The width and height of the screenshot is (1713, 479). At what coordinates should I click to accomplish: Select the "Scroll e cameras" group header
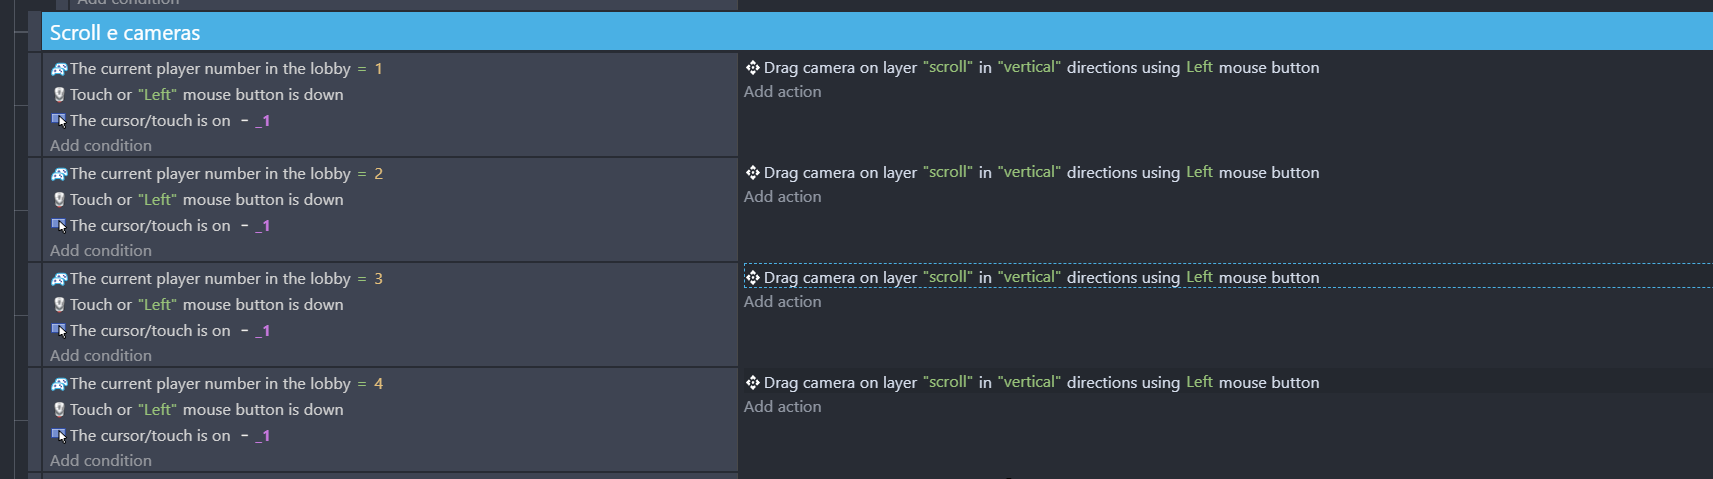click(125, 33)
